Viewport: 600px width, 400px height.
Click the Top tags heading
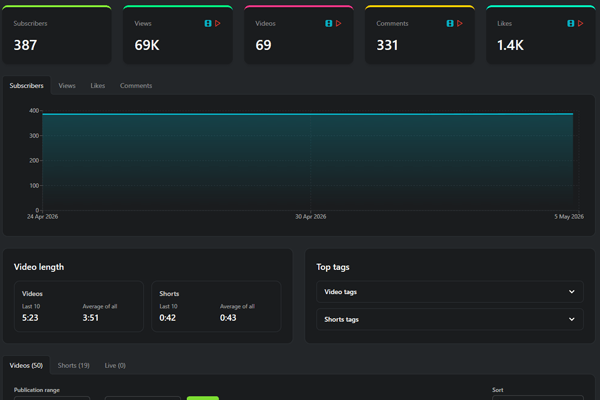[333, 267]
